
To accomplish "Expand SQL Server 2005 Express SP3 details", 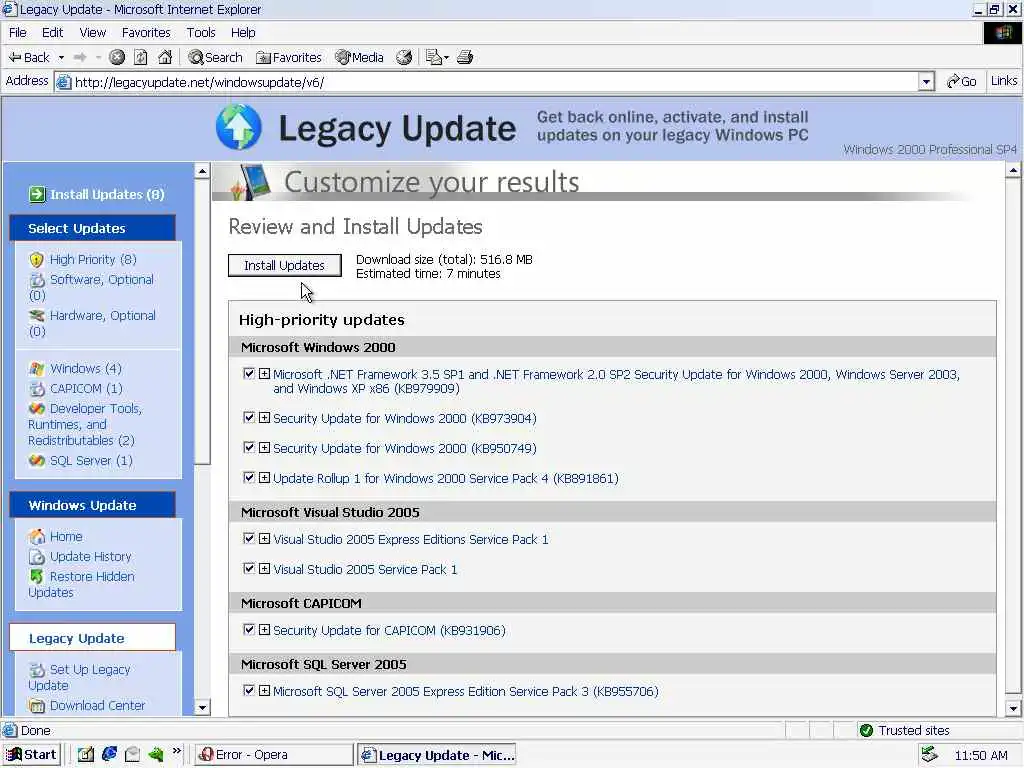I will [x=264, y=690].
